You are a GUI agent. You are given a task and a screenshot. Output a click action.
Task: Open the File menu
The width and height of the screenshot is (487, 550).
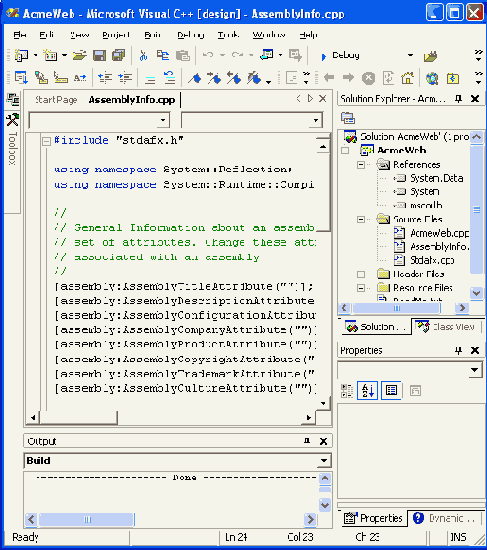[20, 34]
